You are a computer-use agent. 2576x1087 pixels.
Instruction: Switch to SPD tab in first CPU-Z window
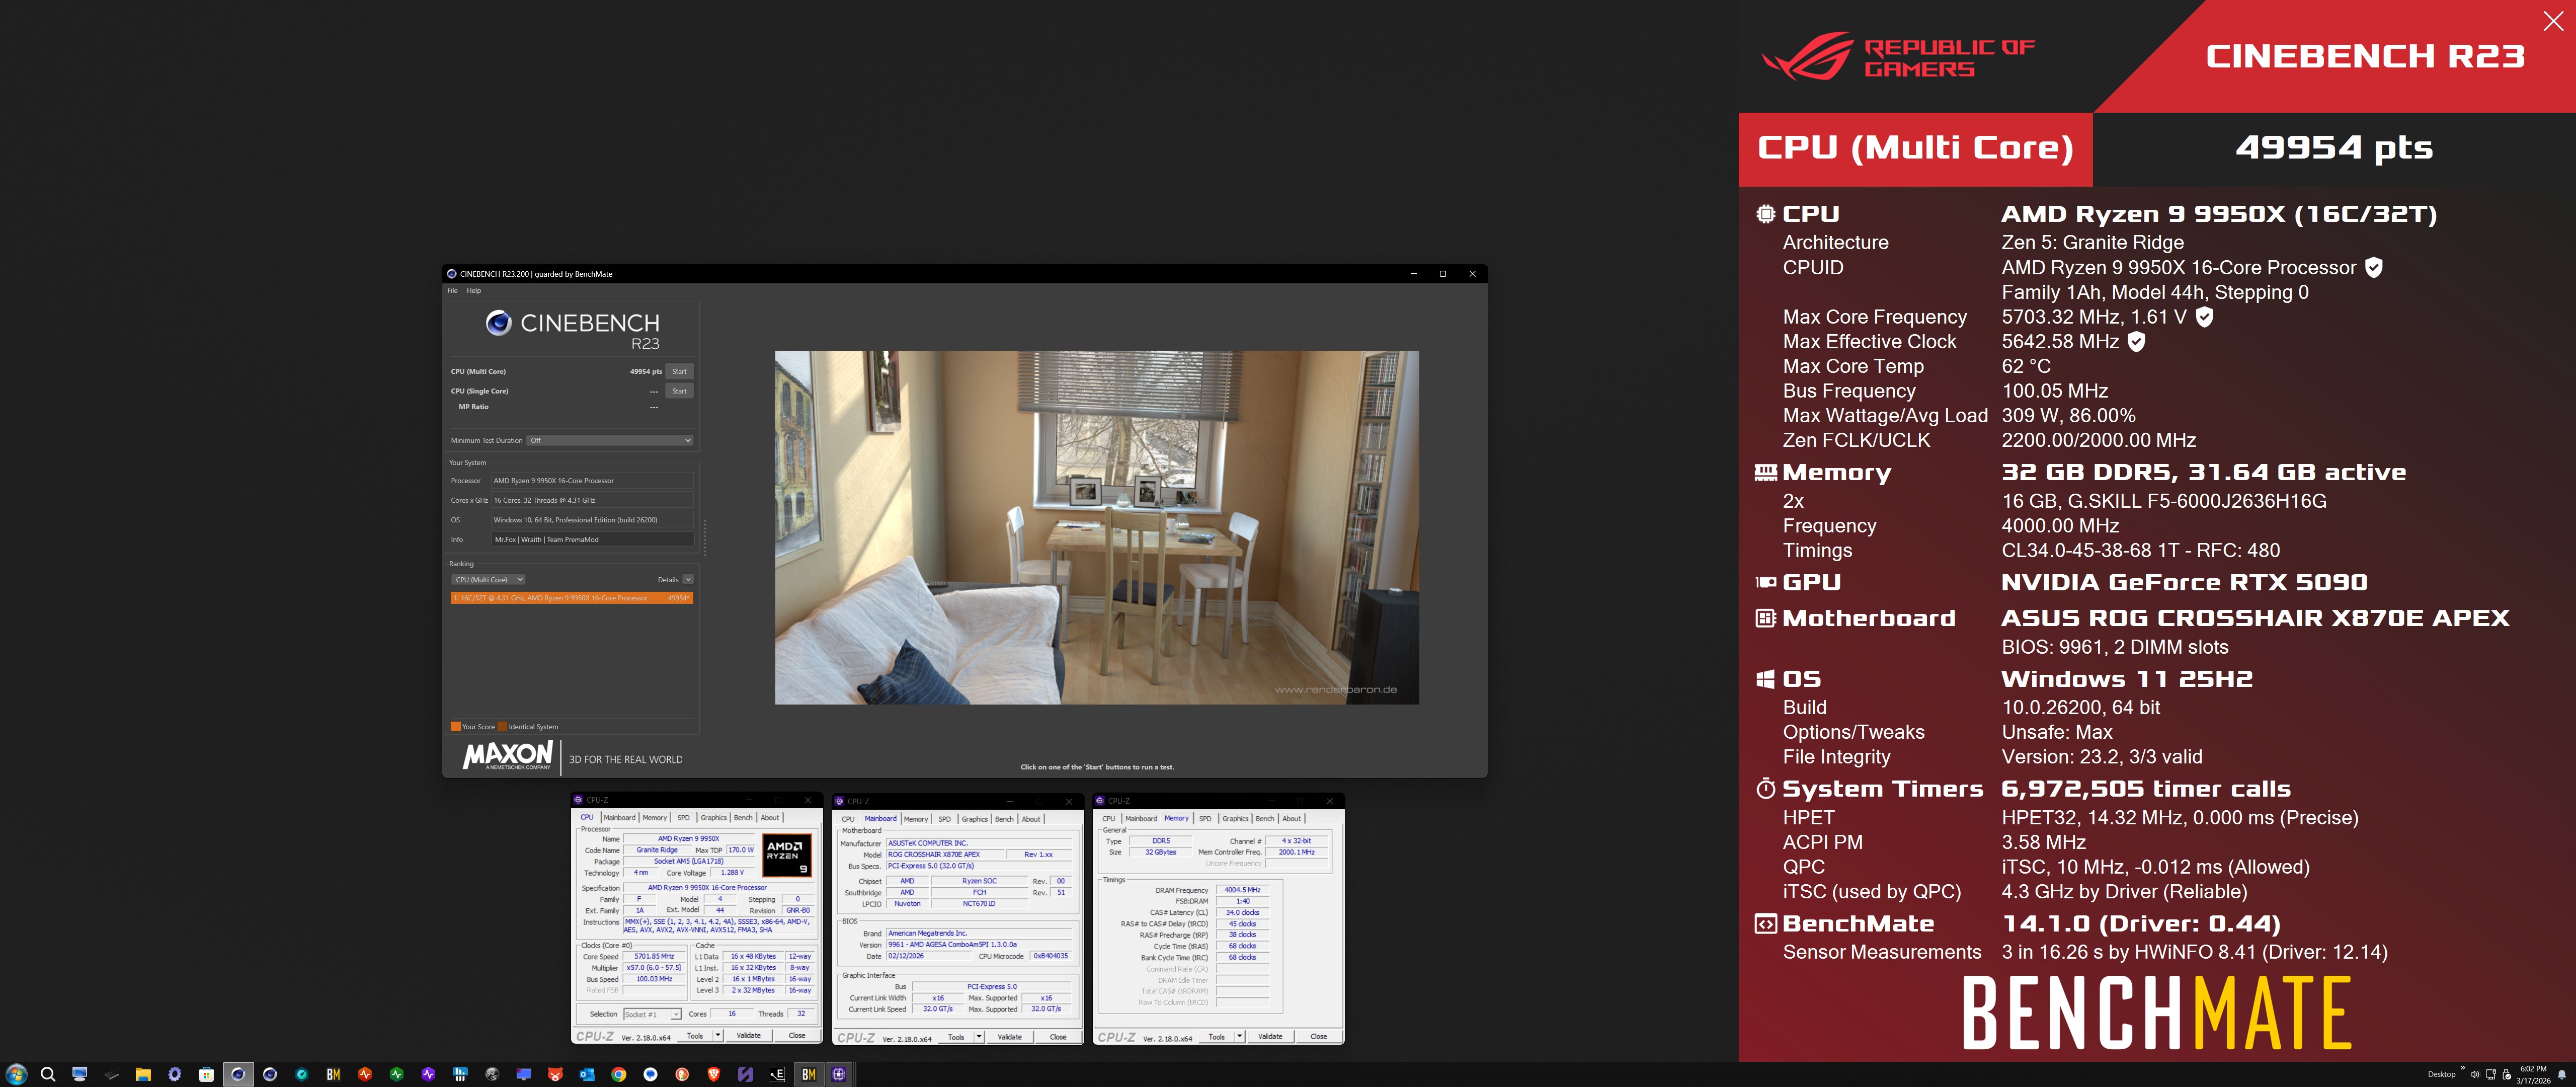point(683,818)
